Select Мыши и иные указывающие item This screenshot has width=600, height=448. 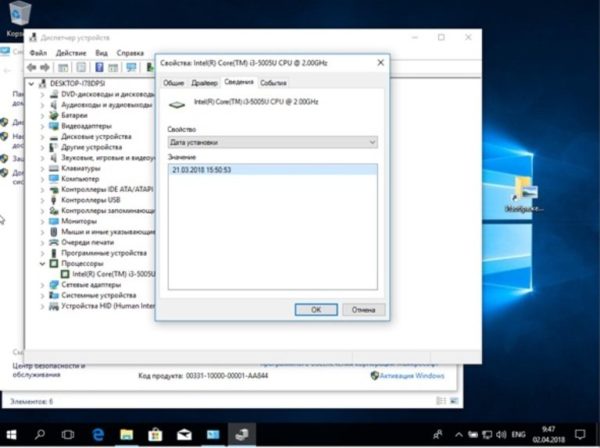108,232
